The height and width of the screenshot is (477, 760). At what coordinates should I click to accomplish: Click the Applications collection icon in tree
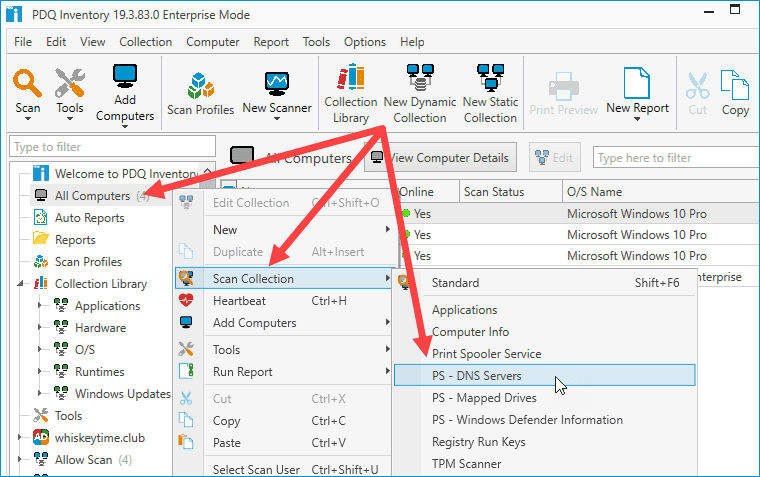point(61,305)
